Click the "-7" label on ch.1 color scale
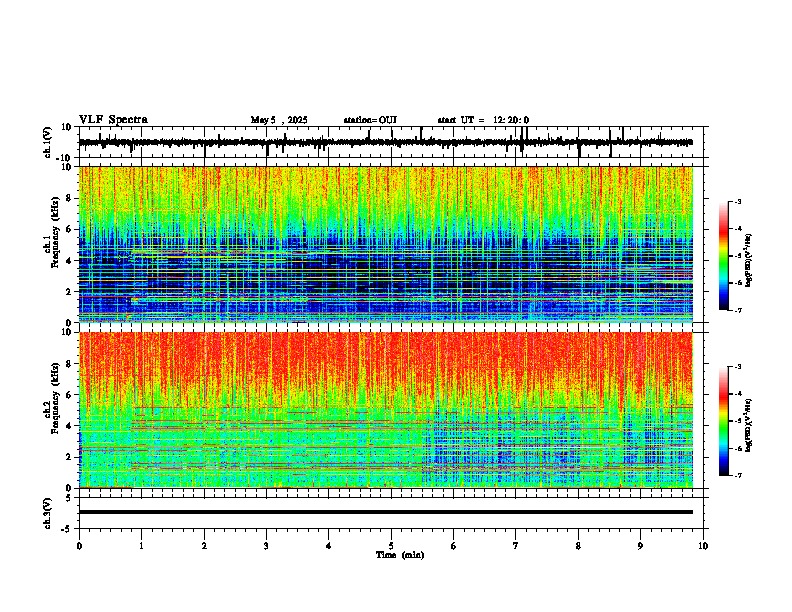 (x=737, y=310)
